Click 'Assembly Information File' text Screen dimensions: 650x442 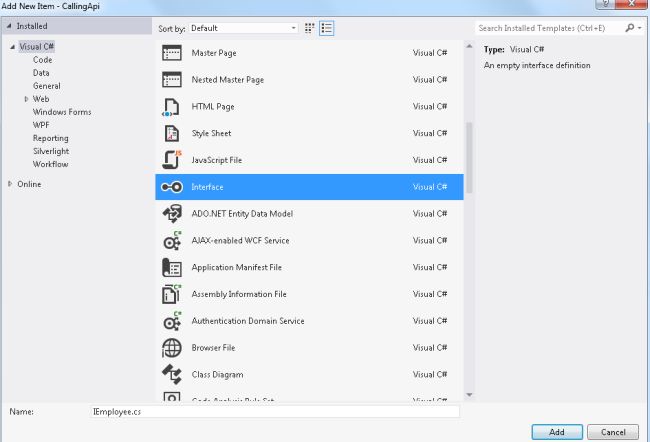click(239, 294)
